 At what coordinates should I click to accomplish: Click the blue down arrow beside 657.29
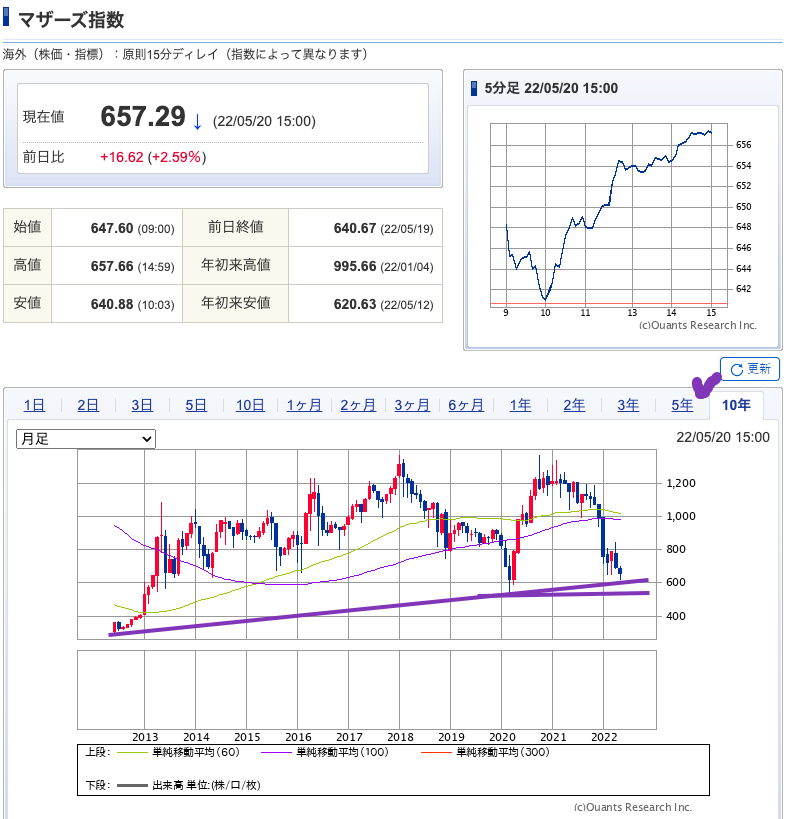pos(197,121)
